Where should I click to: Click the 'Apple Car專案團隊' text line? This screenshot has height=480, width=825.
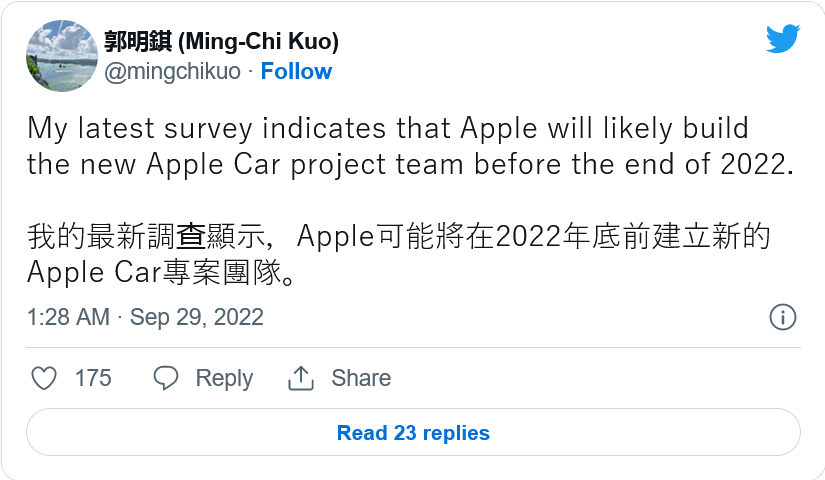[163, 272]
